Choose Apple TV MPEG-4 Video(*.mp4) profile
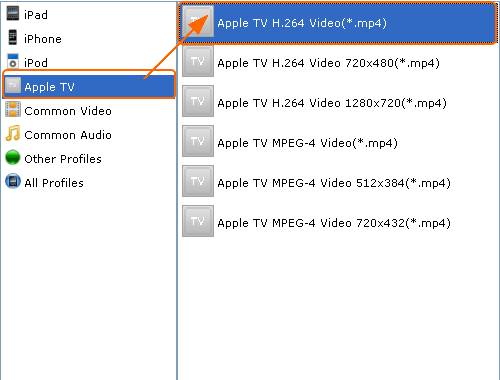 click(337, 142)
